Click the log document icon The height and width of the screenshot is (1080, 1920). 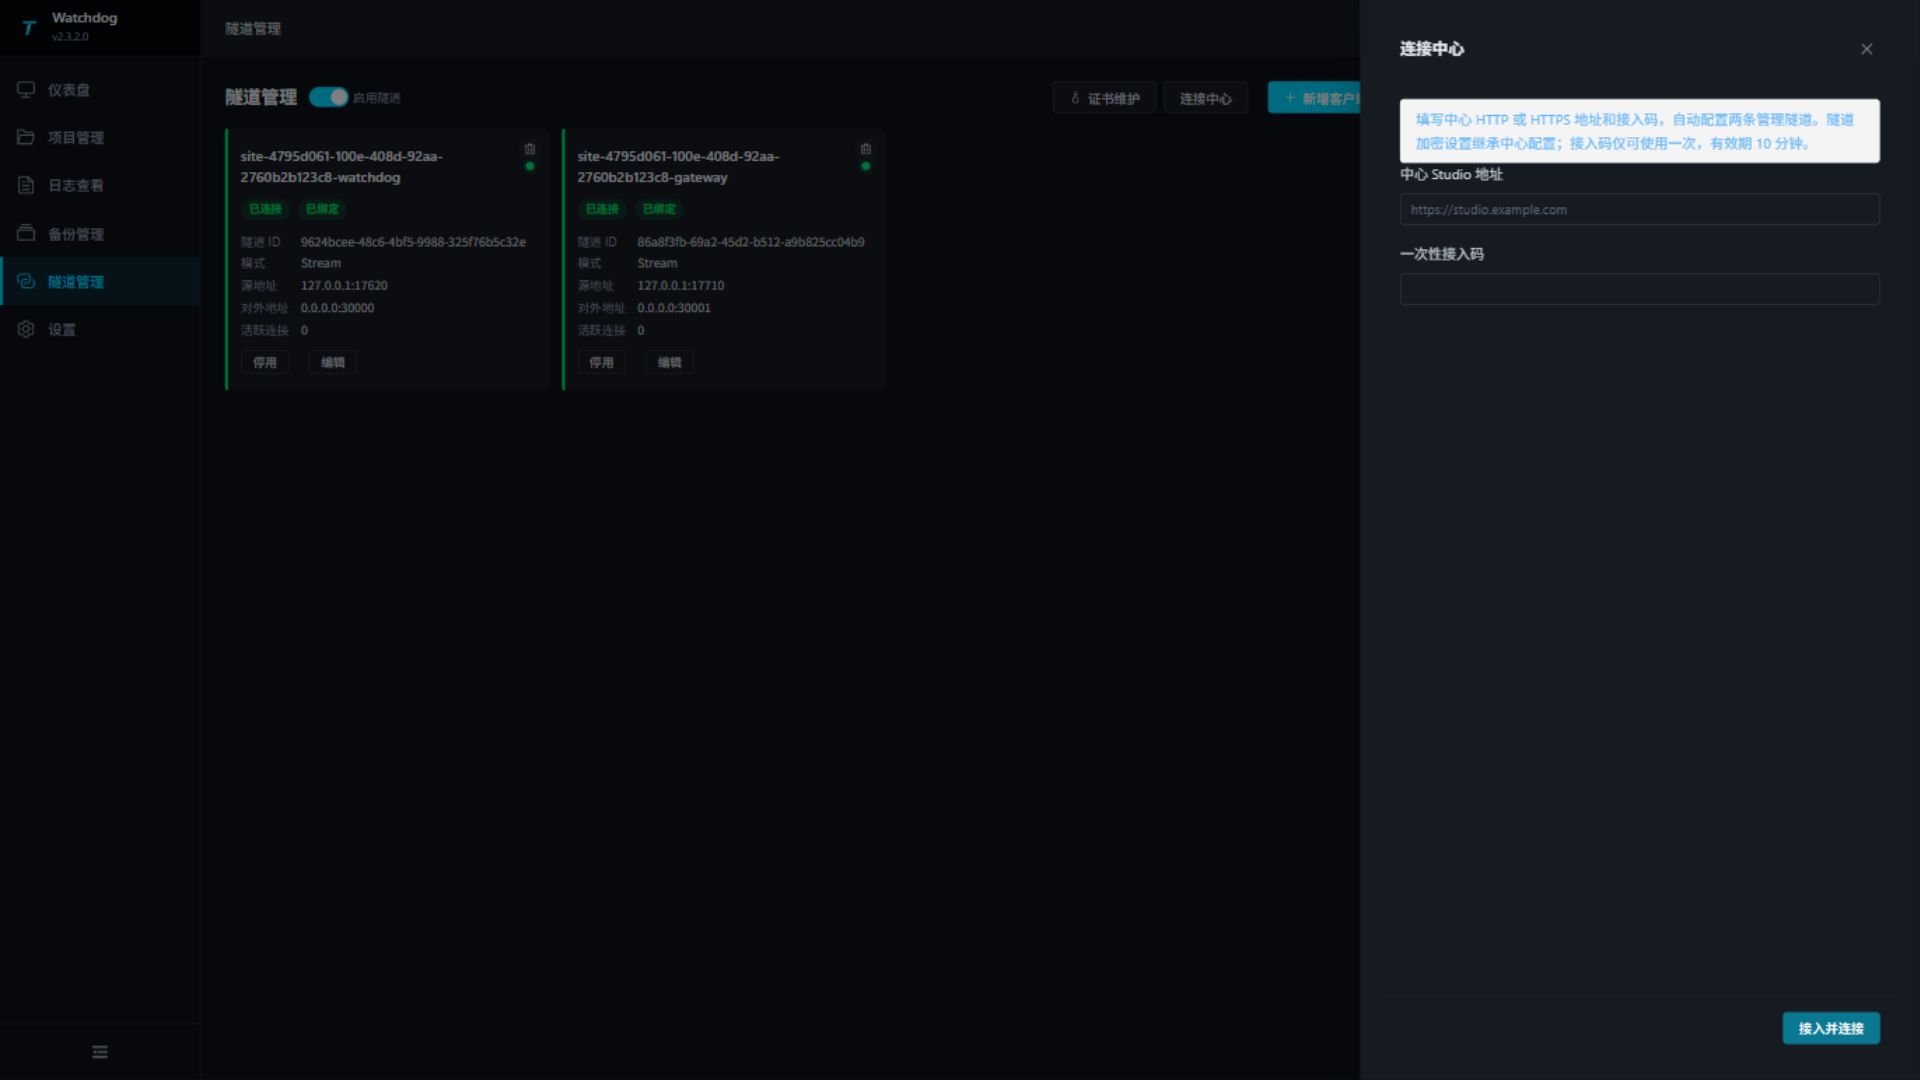[x=26, y=185]
